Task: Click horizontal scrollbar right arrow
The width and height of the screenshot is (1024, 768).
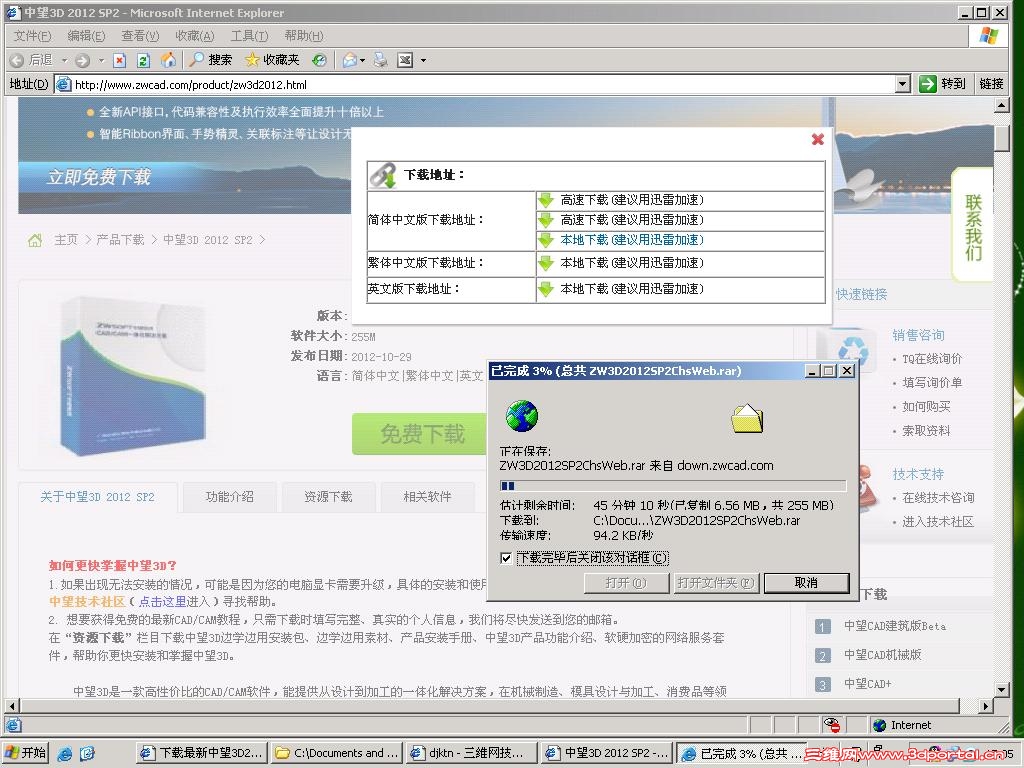Action: click(x=986, y=705)
